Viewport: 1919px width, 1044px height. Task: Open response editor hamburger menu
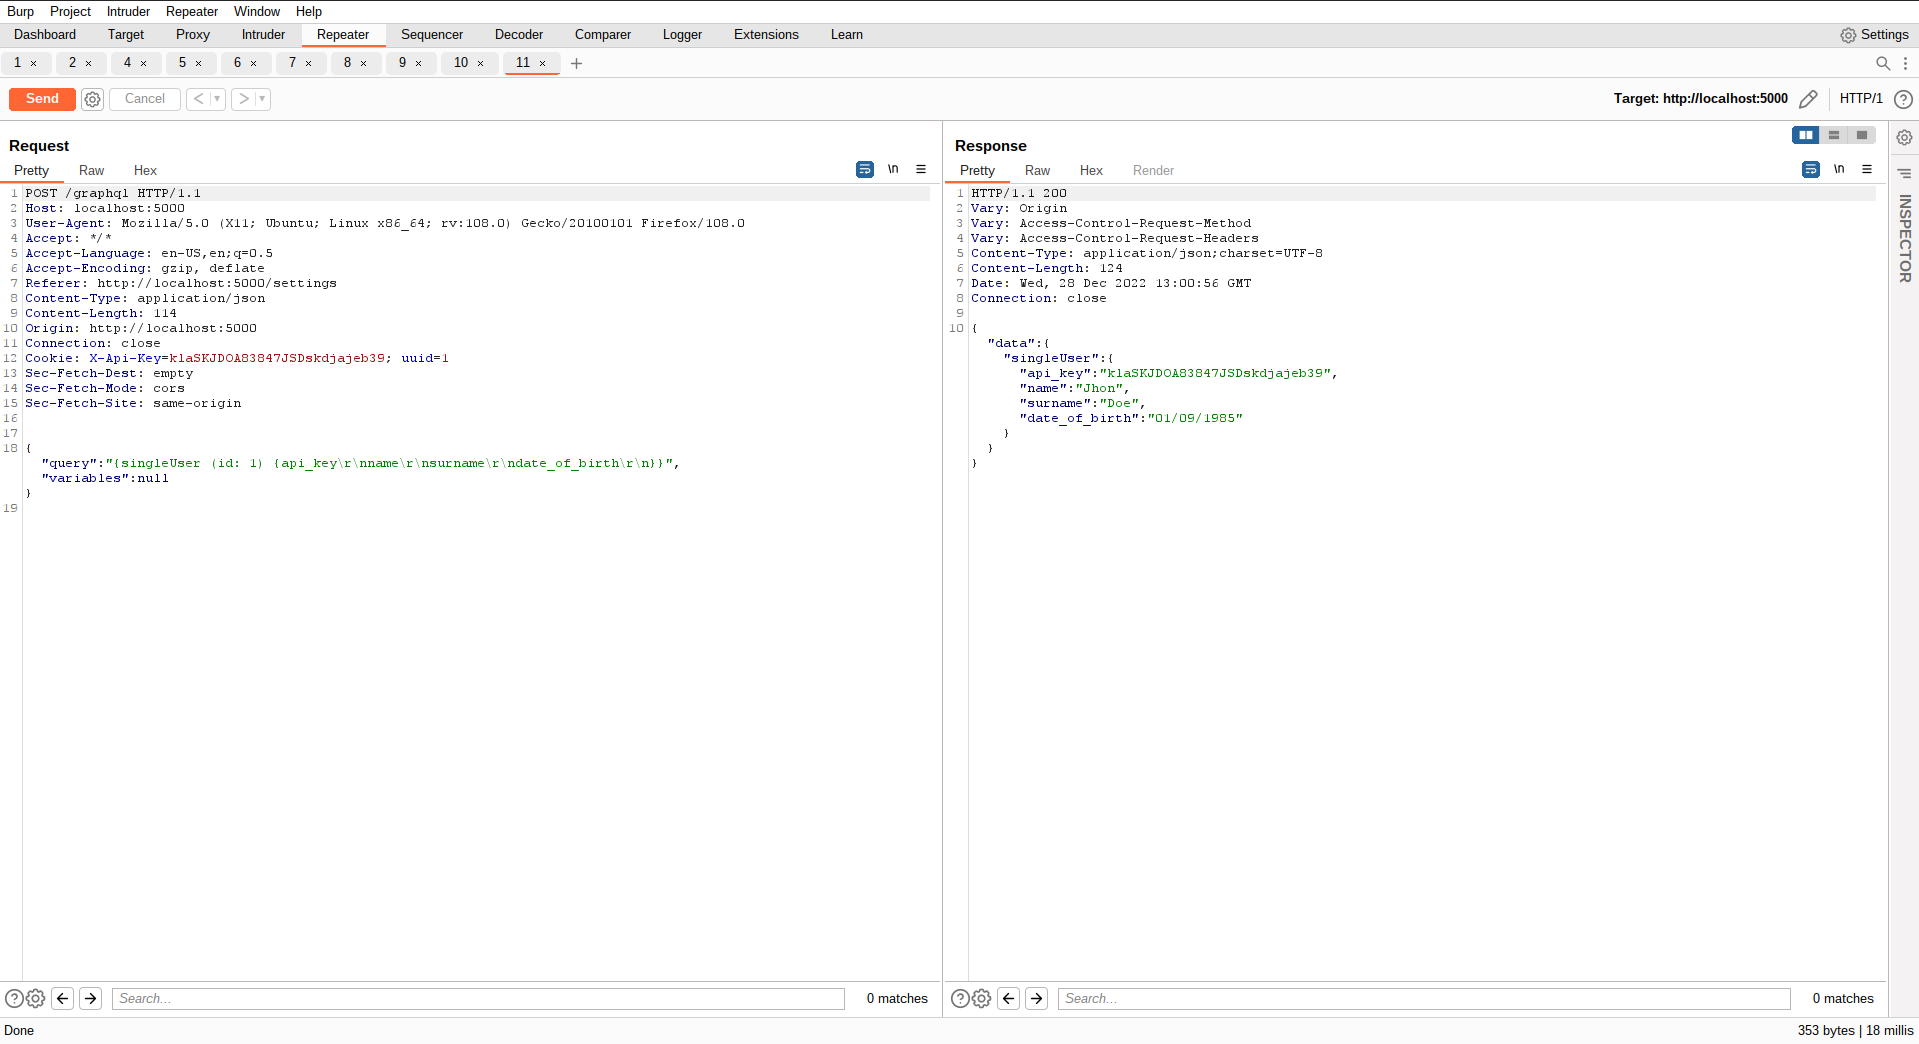point(1867,169)
